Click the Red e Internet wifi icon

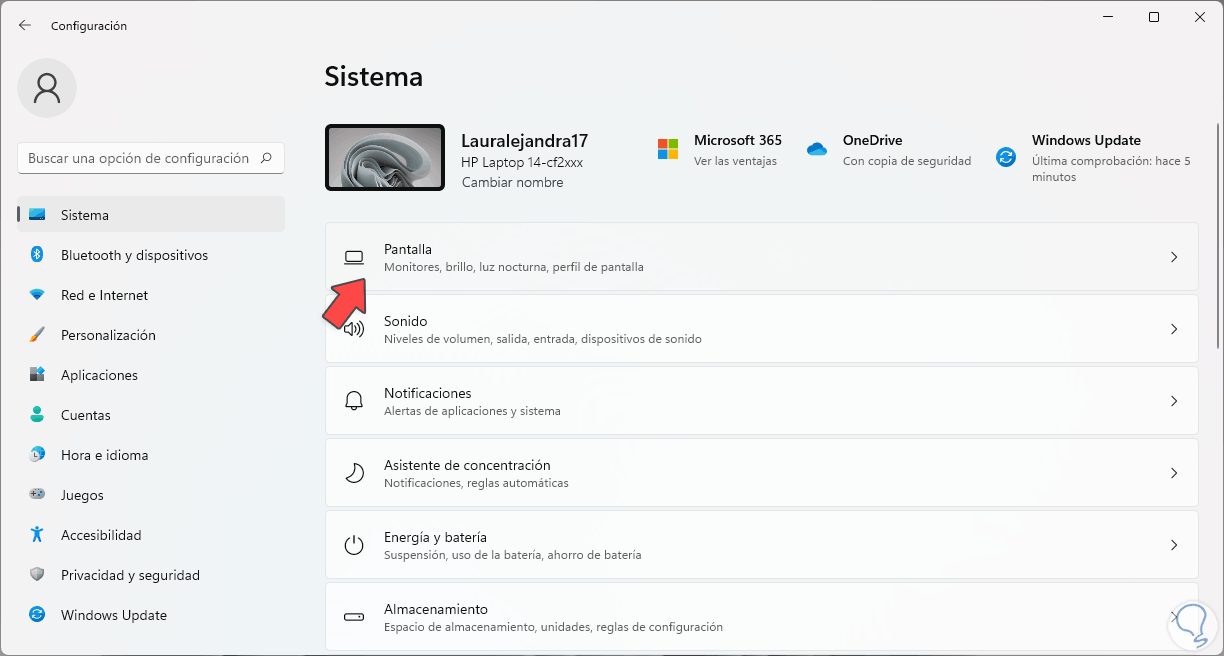37,295
